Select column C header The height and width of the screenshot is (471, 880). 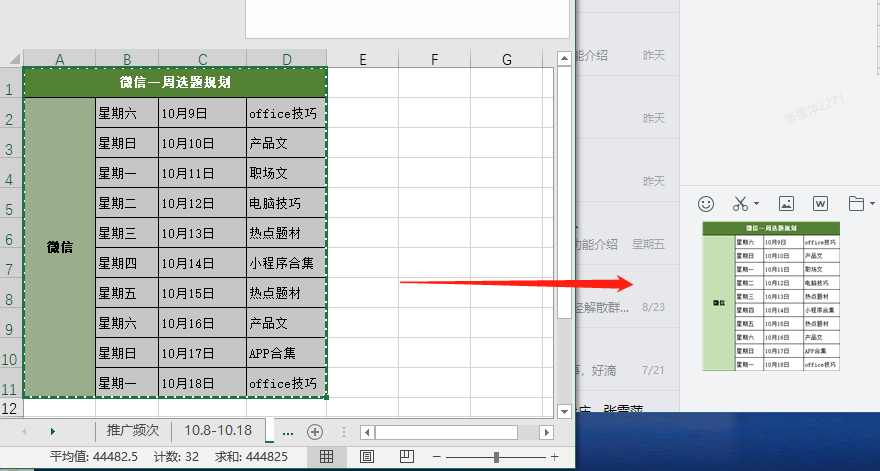coord(203,59)
